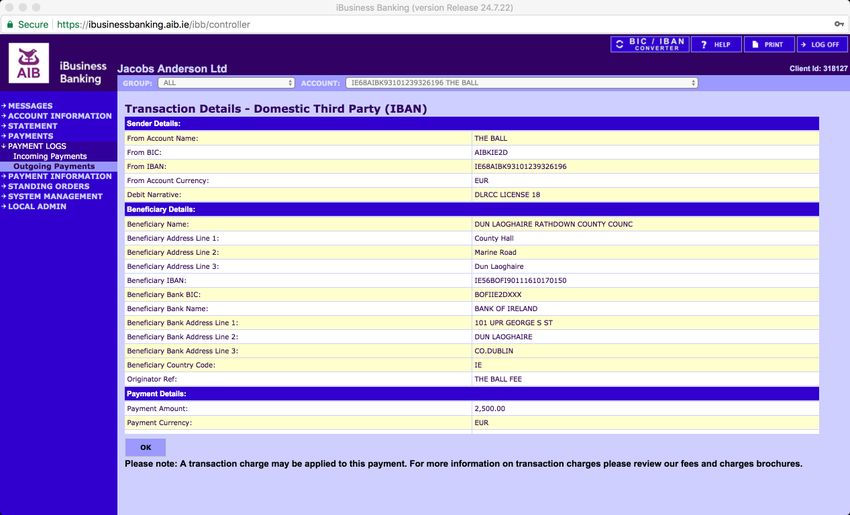Open Standing Orders menu
850x515 pixels.
49,186
